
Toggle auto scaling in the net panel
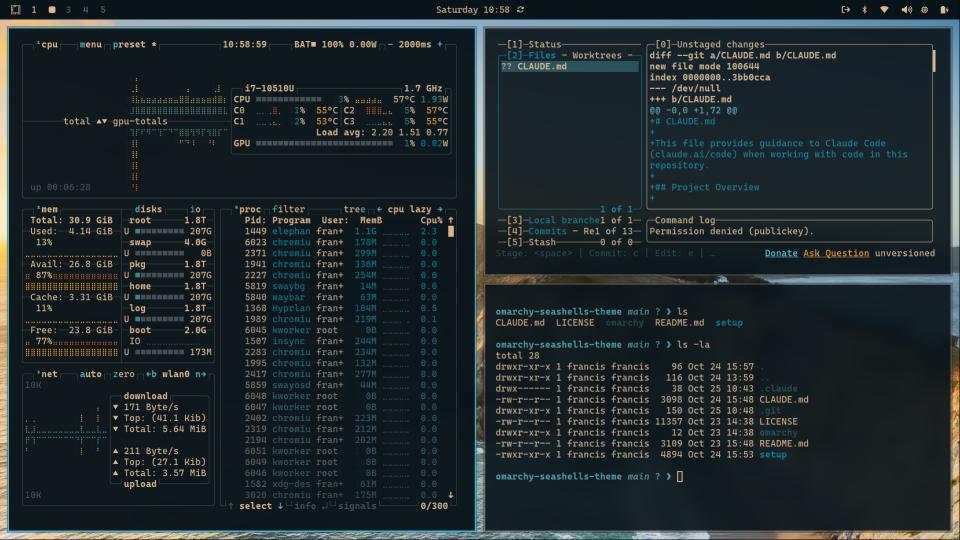[91, 374]
